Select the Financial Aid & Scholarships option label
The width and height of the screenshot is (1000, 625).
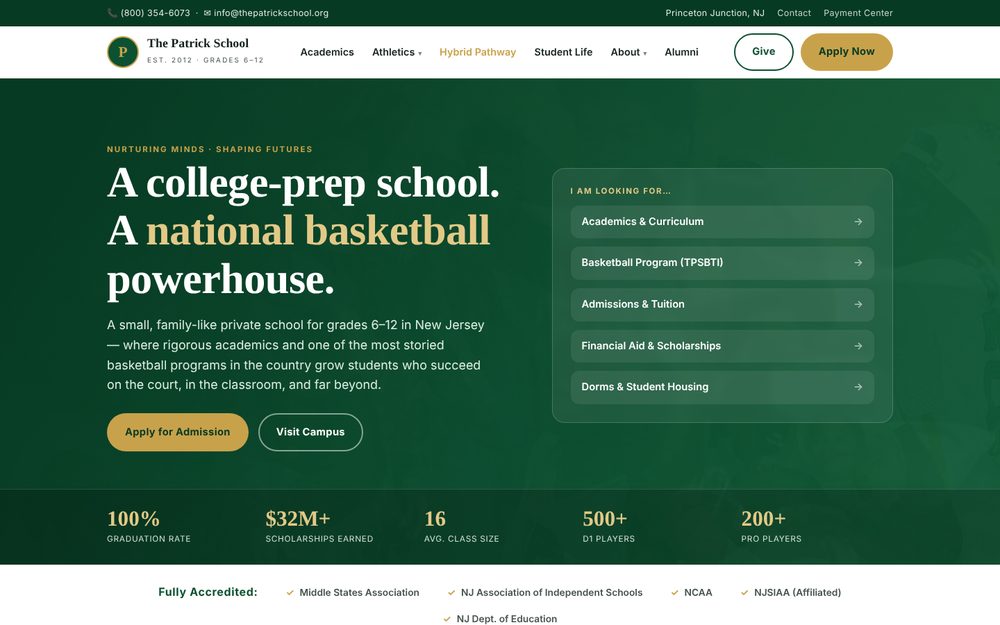[x=651, y=346]
